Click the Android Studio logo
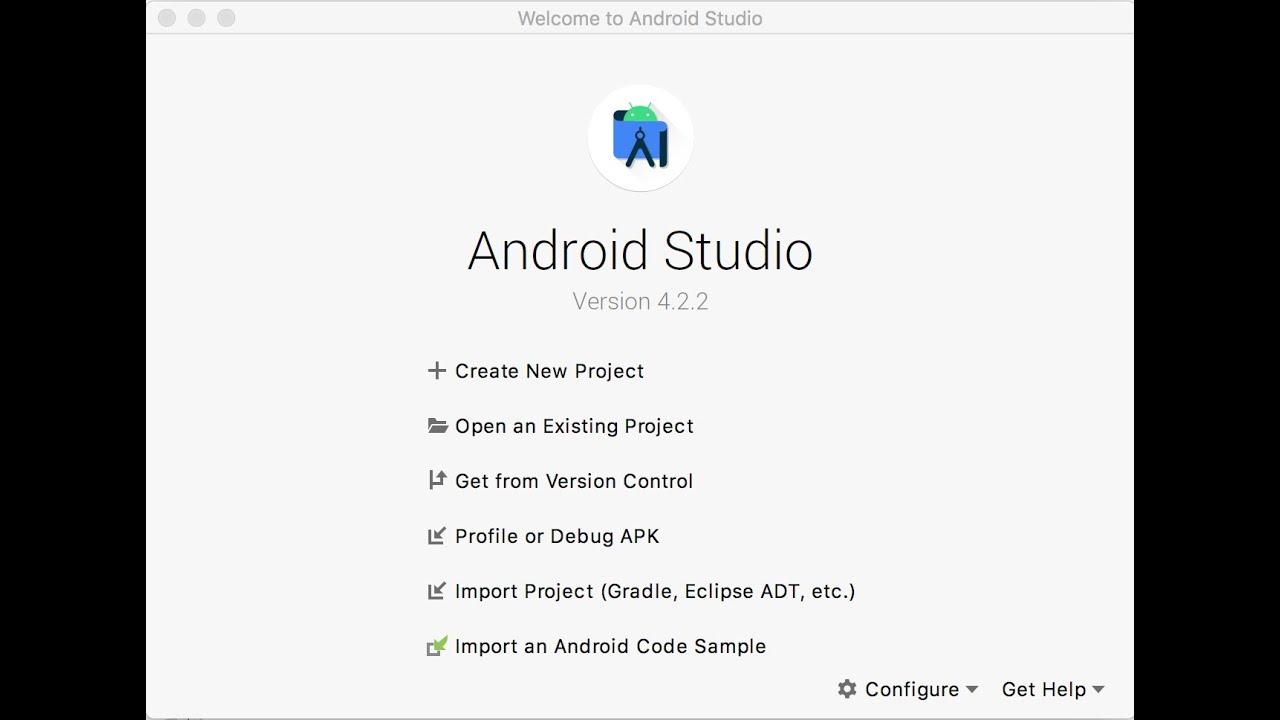The image size is (1280, 720). tap(640, 138)
